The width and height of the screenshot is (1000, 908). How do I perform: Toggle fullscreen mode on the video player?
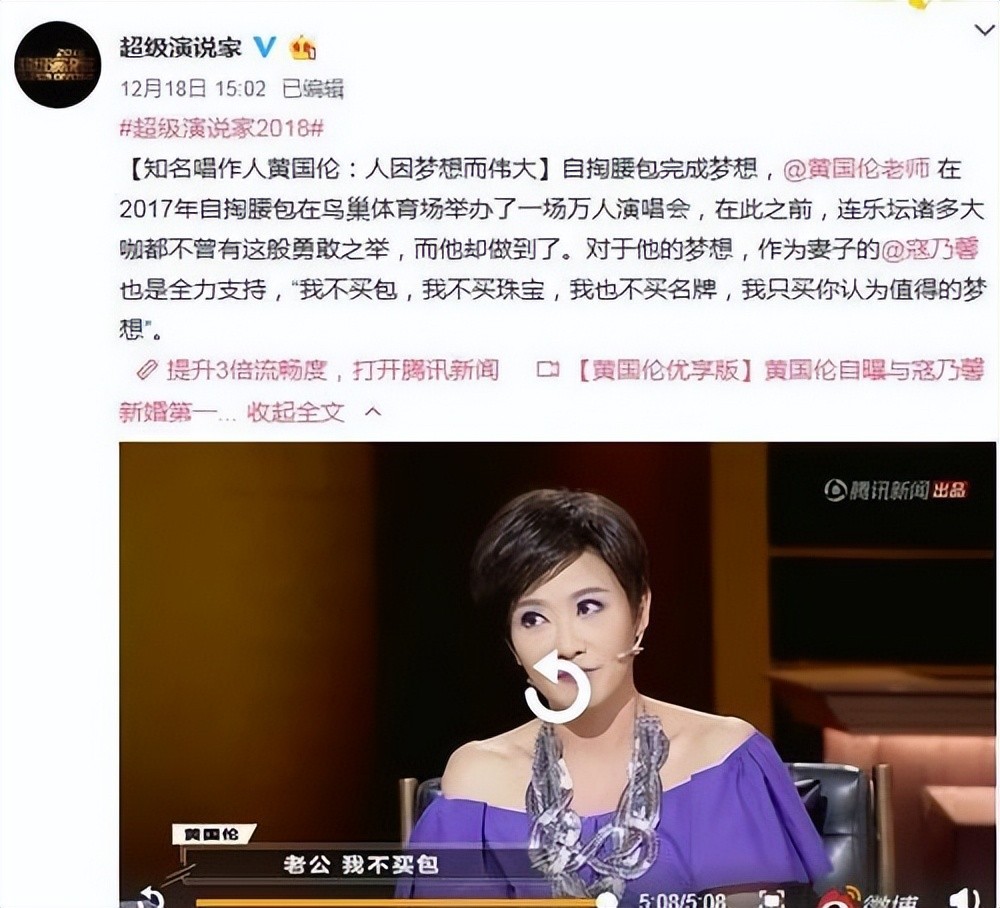(770, 900)
